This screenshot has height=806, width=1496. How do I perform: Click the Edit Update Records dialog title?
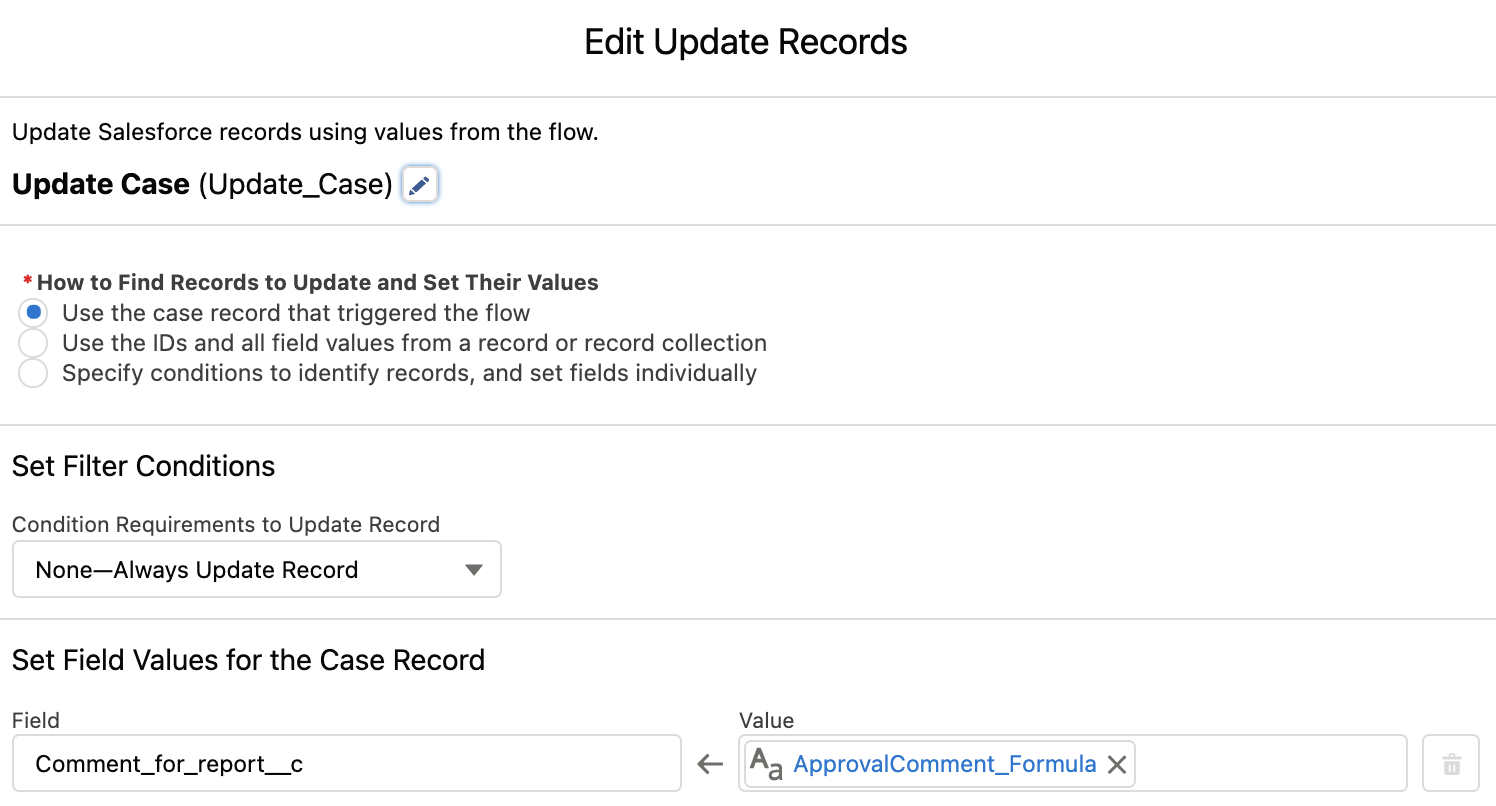(x=745, y=42)
